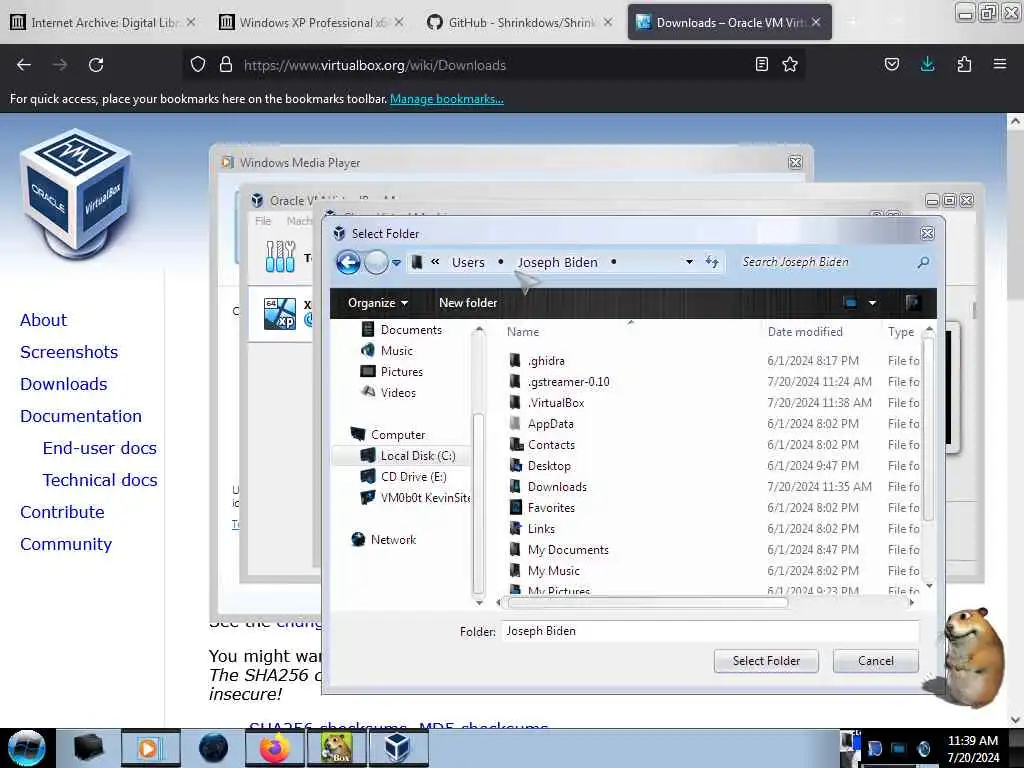Select the My Music folder
This screenshot has height=768, width=1024.
(x=554, y=571)
